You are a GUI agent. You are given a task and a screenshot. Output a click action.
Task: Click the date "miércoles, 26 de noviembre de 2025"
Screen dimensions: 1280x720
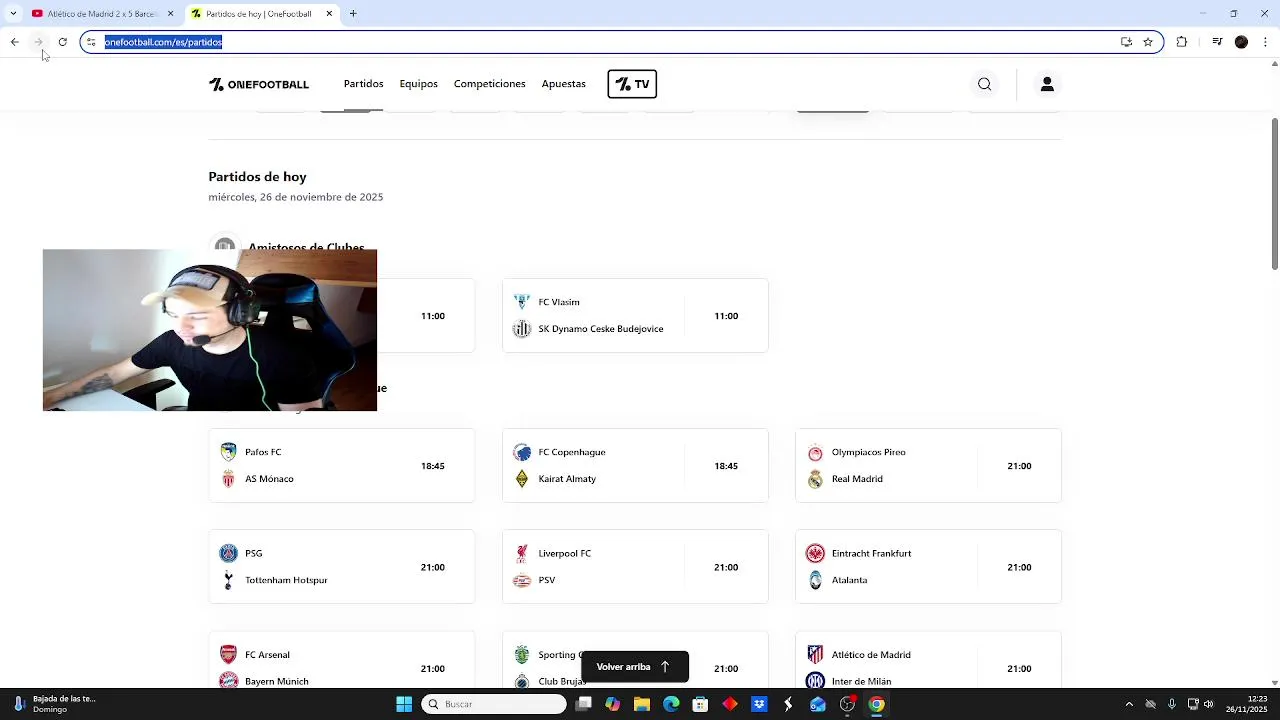point(296,197)
